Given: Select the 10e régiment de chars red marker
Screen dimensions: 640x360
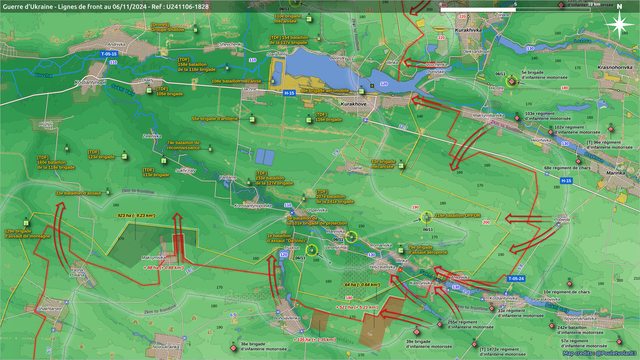Looking at the screenshot, I should click(x=569, y=284).
